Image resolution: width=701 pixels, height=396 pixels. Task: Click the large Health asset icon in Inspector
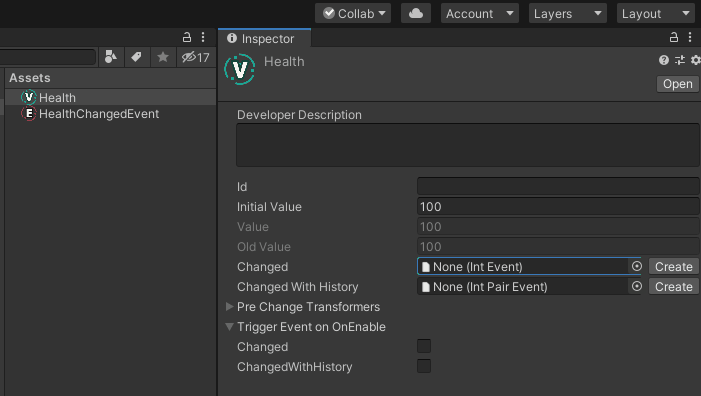240,69
